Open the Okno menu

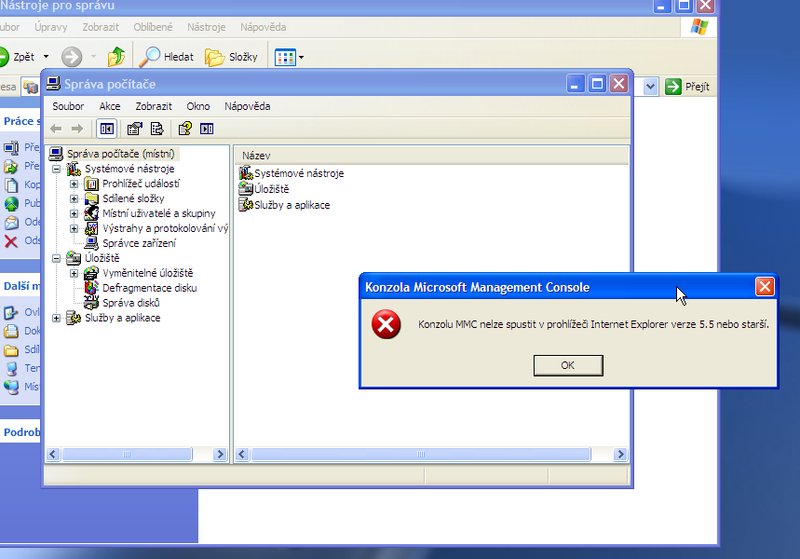click(x=198, y=106)
